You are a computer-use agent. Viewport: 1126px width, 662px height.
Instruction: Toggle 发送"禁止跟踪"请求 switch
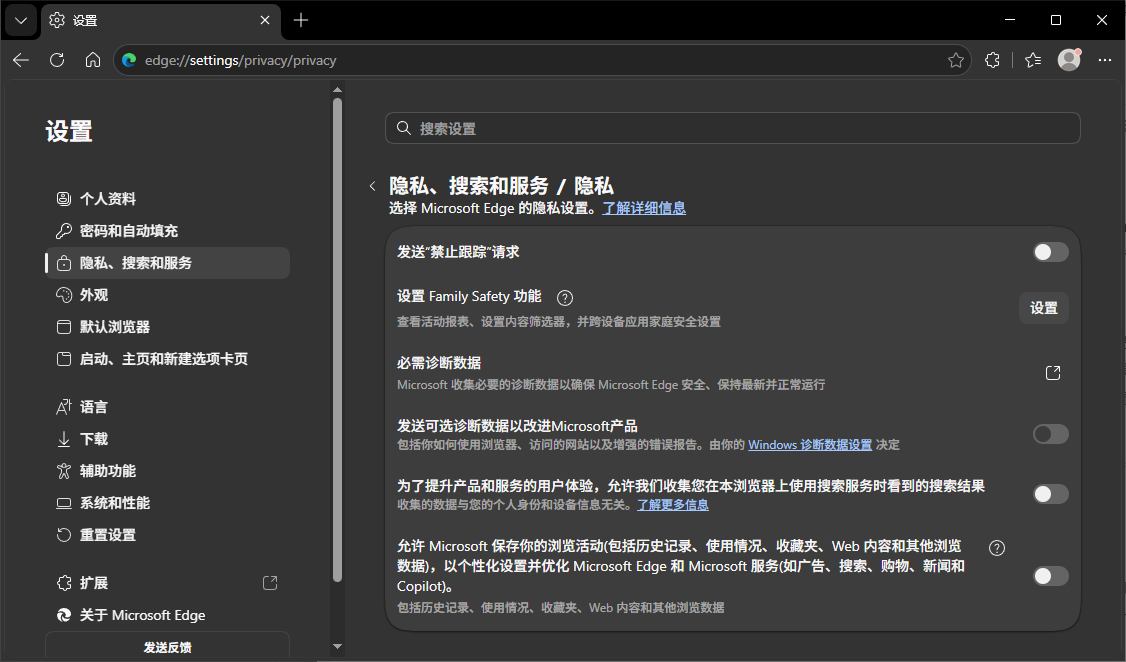pos(1051,252)
